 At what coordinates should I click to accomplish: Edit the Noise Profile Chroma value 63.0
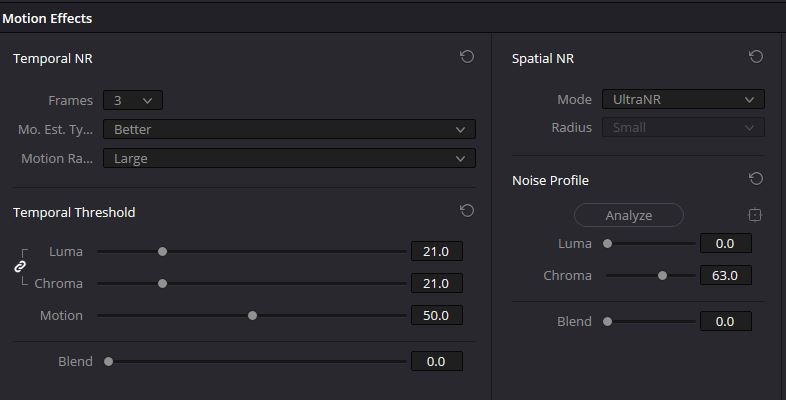click(x=725, y=275)
